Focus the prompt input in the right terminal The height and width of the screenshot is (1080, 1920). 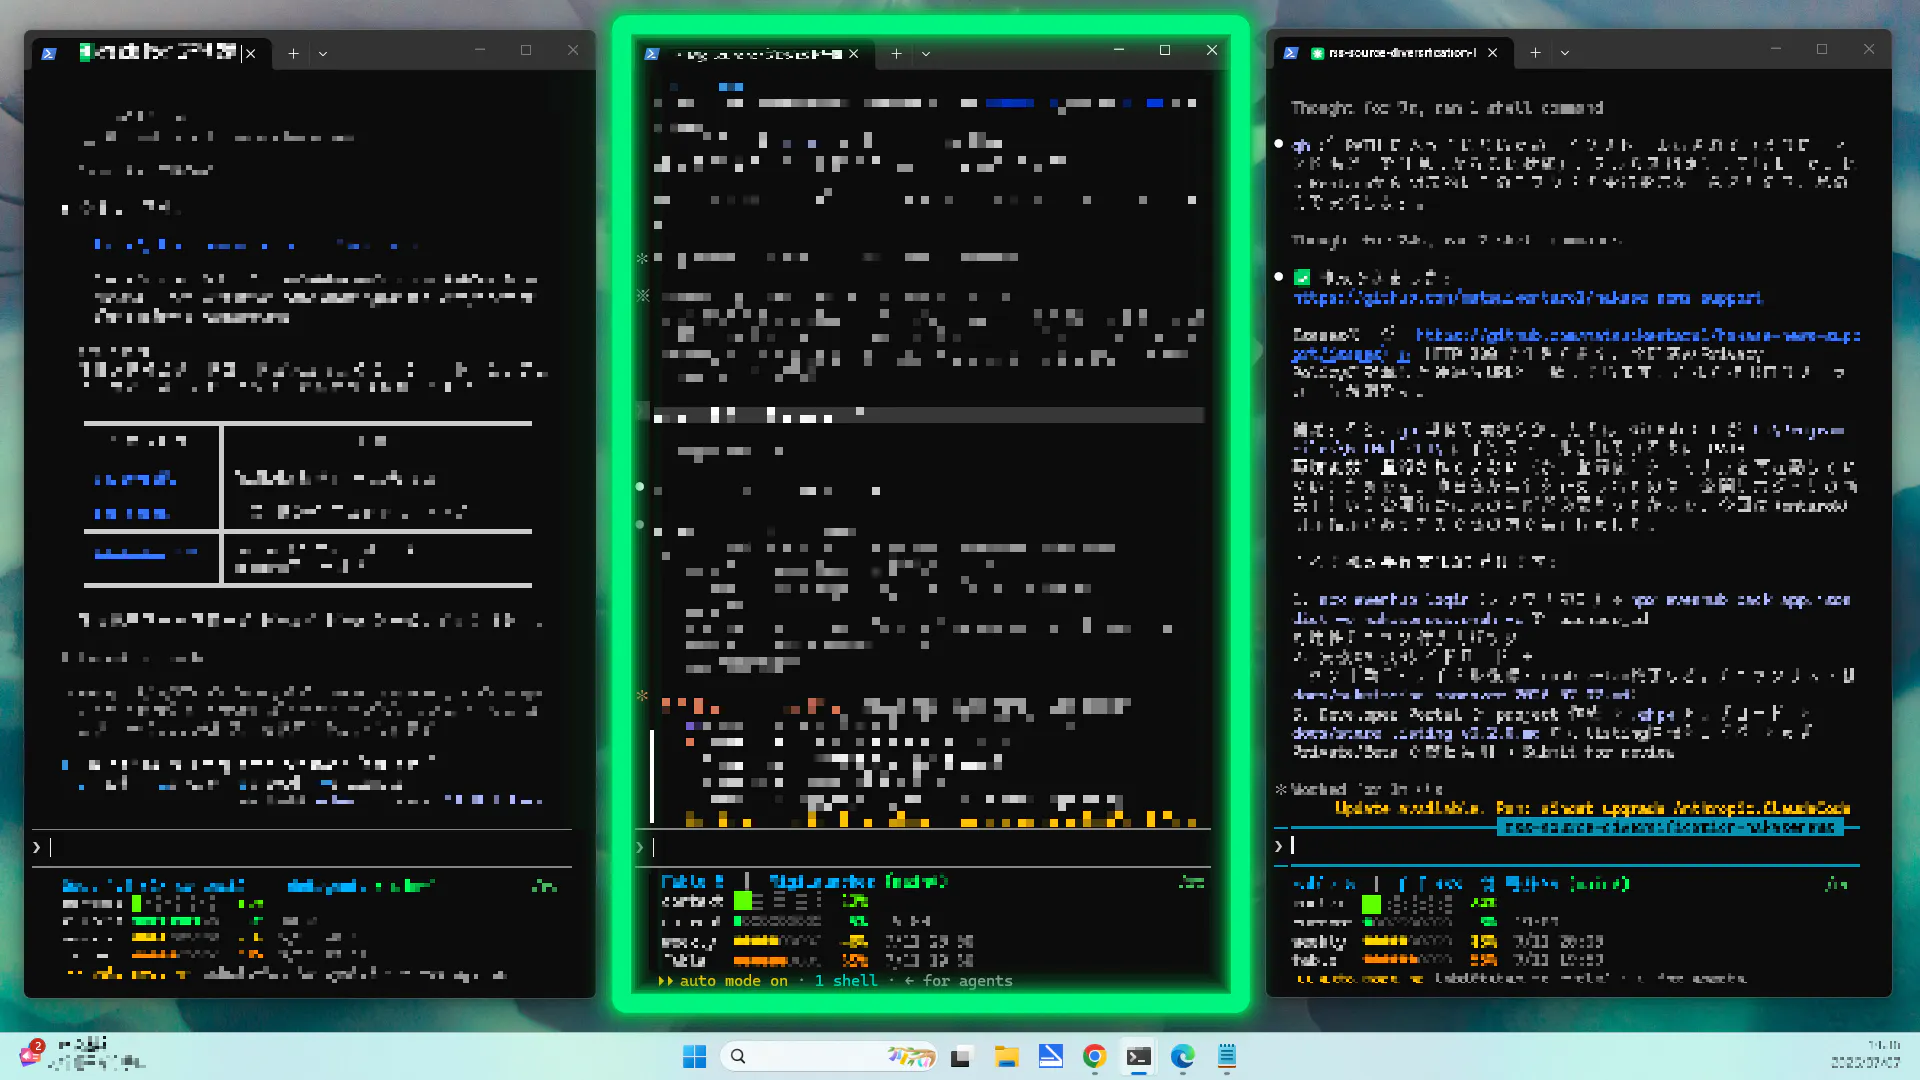[x=1567, y=846]
